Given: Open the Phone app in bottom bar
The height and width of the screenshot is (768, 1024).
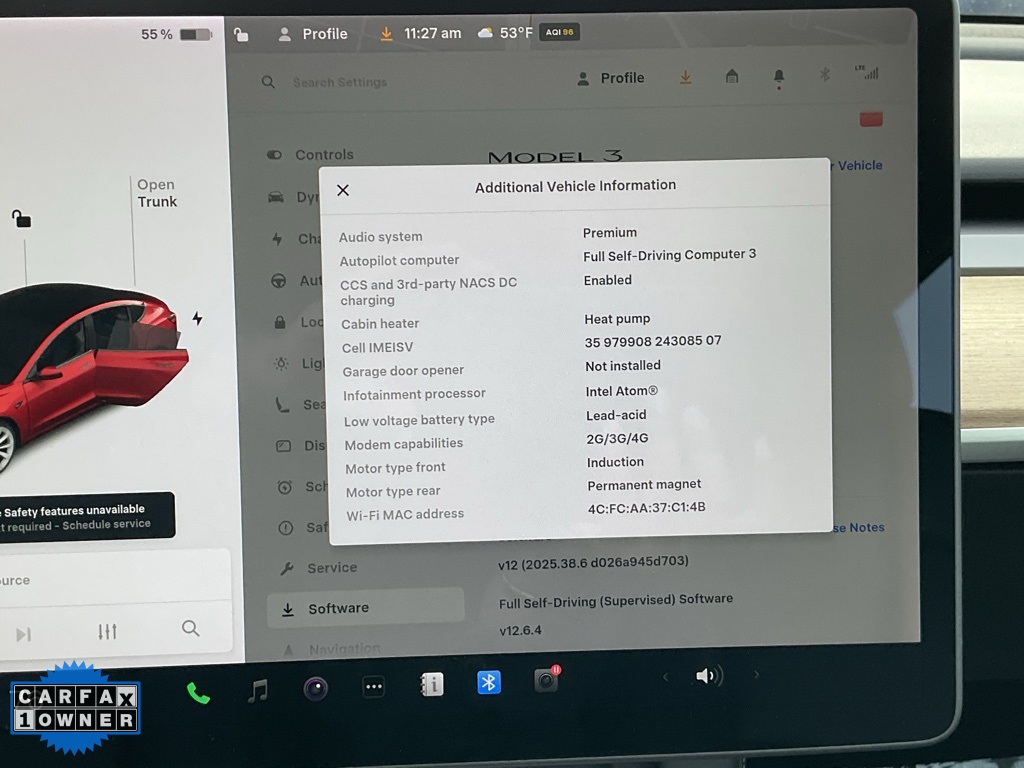Looking at the screenshot, I should click(x=198, y=692).
